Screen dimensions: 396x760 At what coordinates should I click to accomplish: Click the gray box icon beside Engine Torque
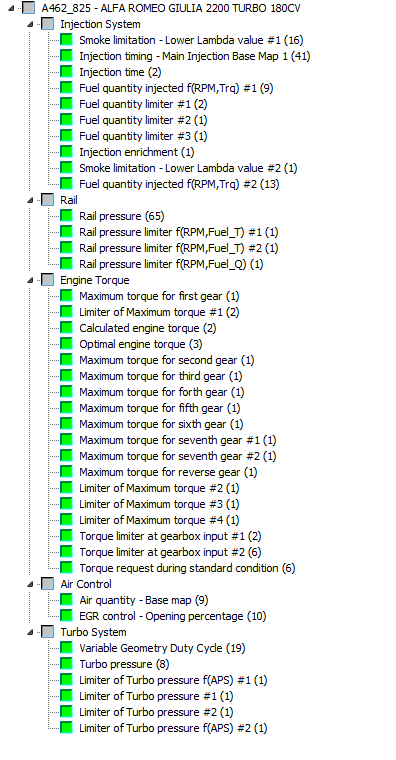(48, 280)
